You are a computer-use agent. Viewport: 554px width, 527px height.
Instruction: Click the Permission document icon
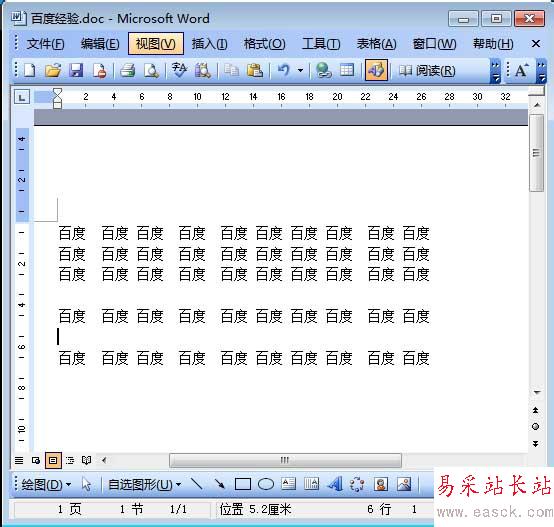[99, 70]
